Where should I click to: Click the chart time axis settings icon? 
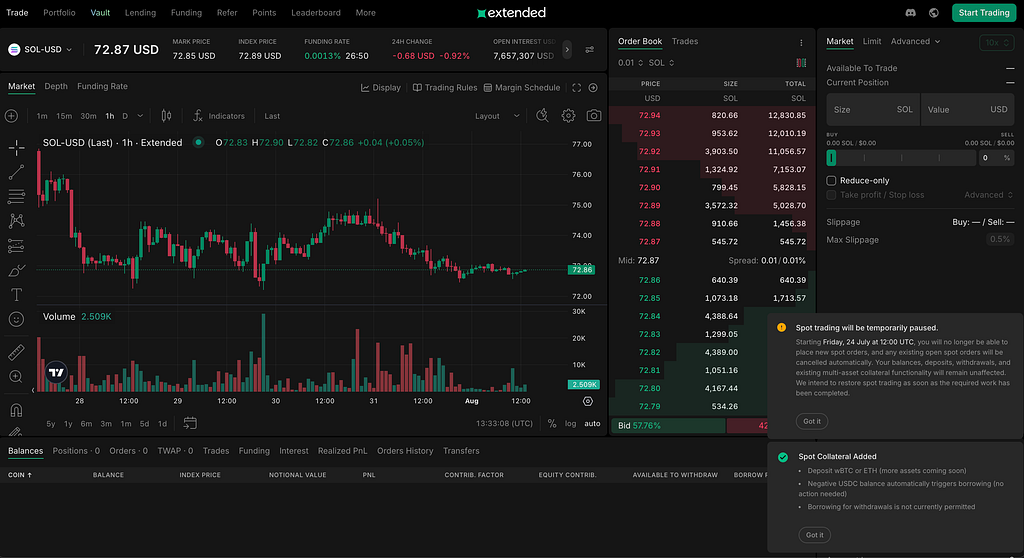588,401
